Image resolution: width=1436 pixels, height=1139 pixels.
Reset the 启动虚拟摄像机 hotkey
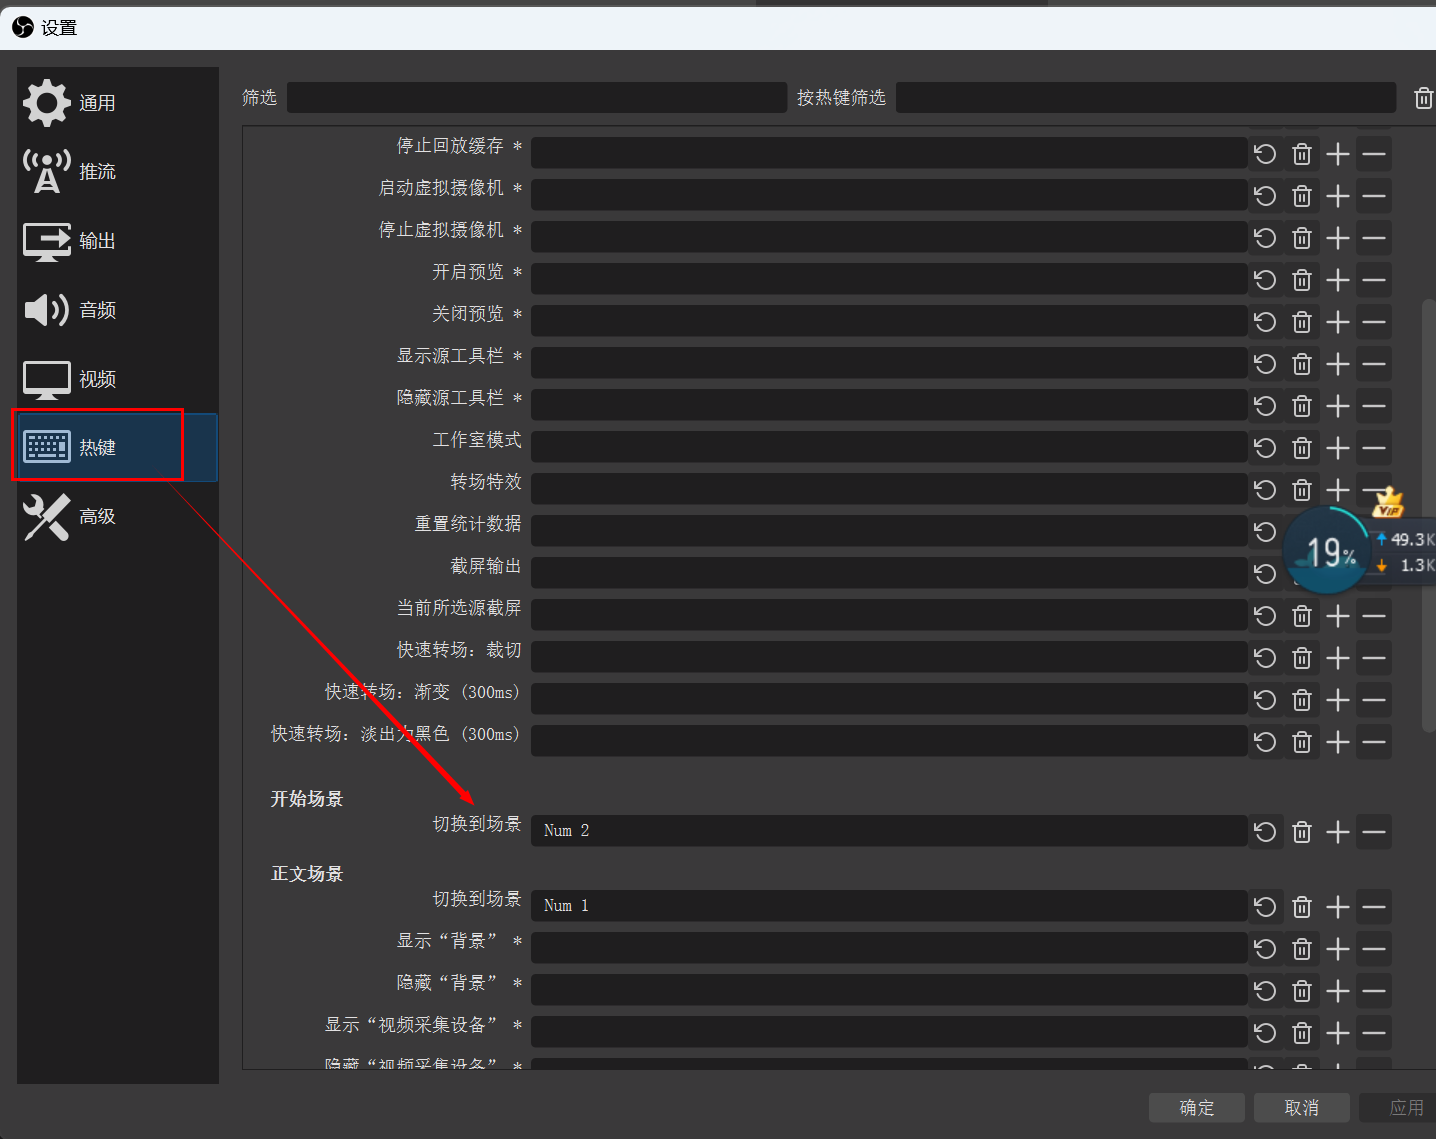[x=1265, y=196]
